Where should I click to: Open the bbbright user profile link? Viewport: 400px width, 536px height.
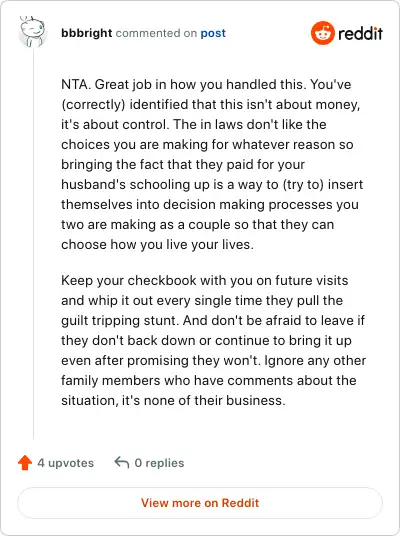86,33
